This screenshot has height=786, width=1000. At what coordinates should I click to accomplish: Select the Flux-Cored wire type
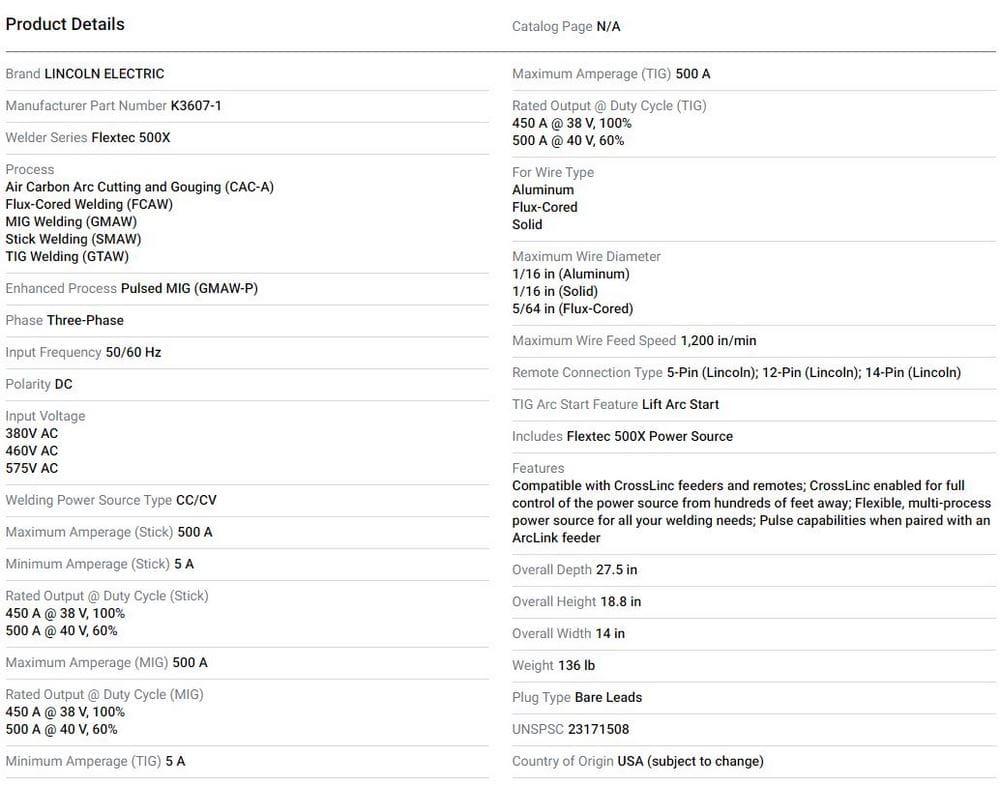point(545,207)
